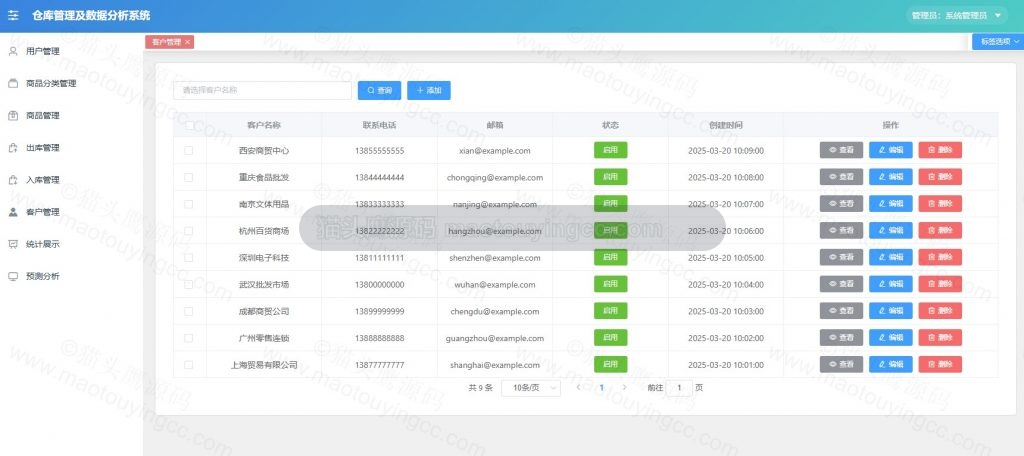Focus the 前往 page jump input
Image resolution: width=1024 pixels, height=456 pixels.
[680, 387]
